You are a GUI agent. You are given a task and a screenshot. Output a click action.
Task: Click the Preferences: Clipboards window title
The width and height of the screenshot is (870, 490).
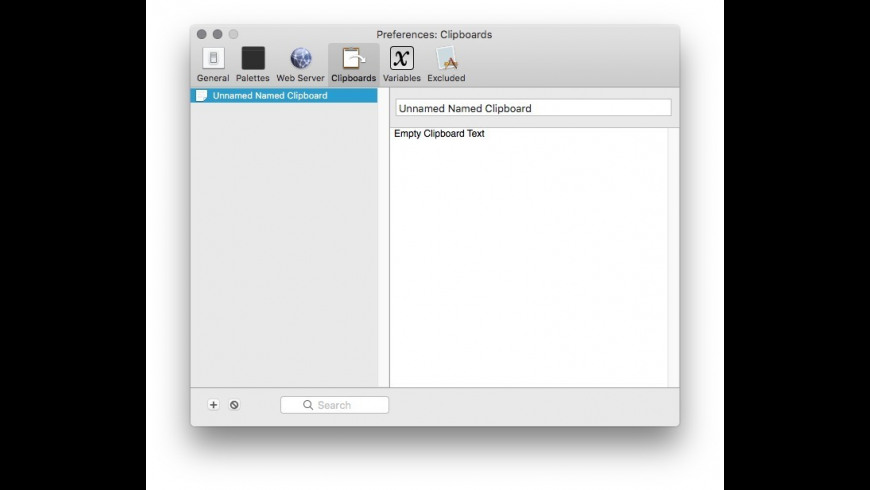(x=434, y=34)
